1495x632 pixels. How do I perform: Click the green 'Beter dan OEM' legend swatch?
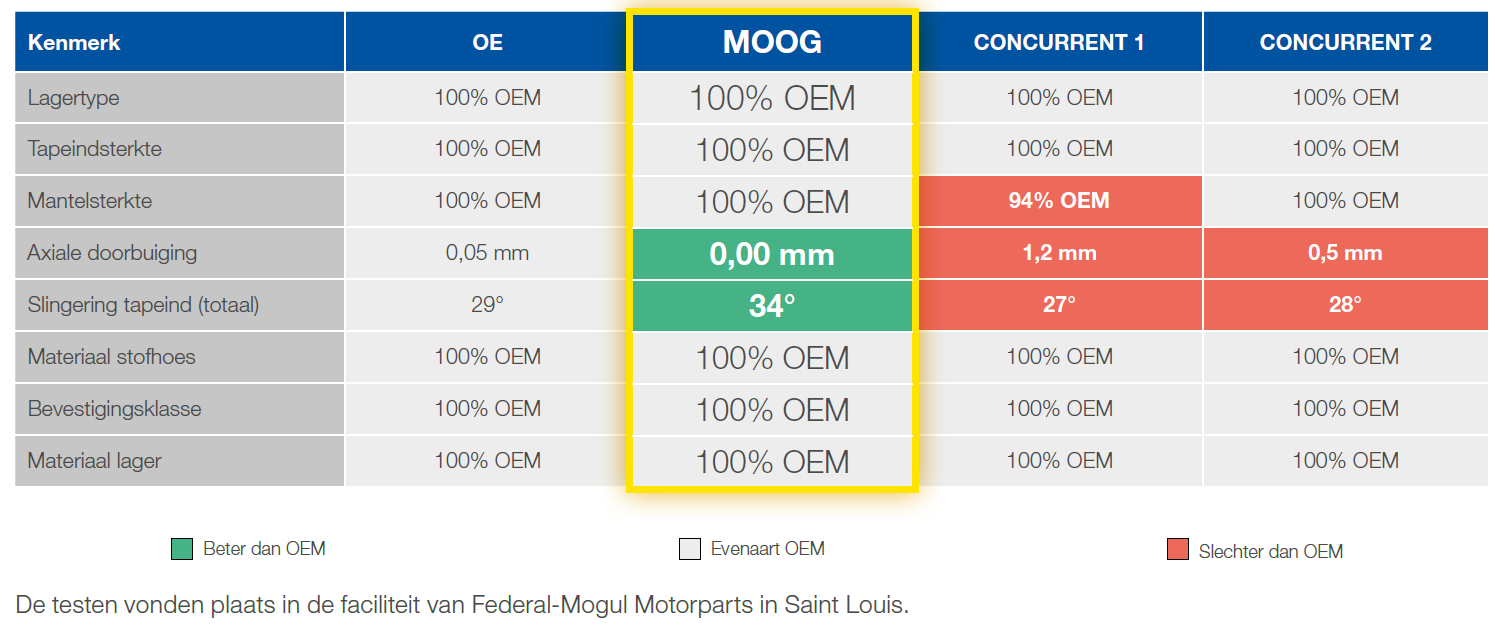pyautogui.click(x=182, y=549)
